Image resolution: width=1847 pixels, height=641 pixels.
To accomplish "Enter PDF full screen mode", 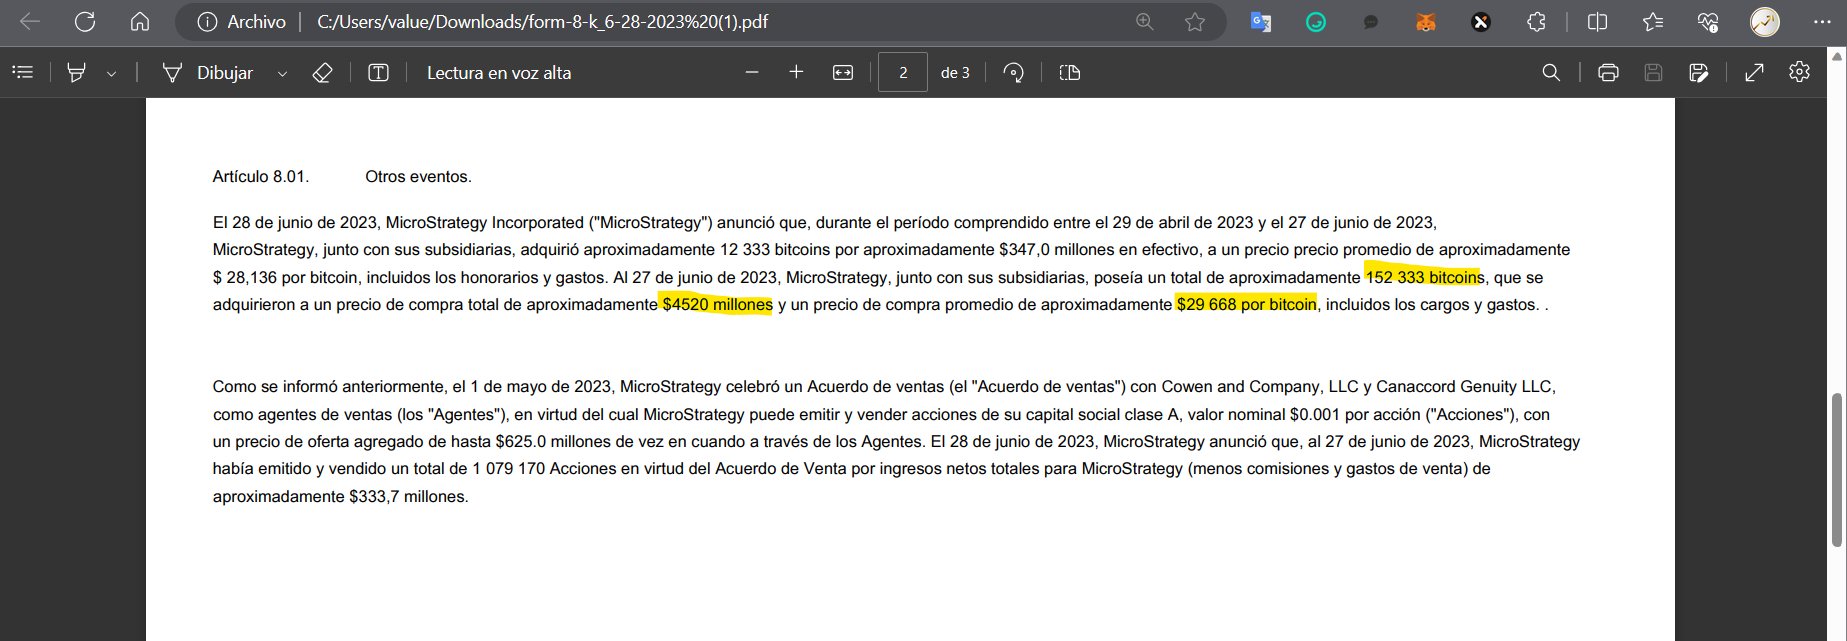I will pos(1754,72).
